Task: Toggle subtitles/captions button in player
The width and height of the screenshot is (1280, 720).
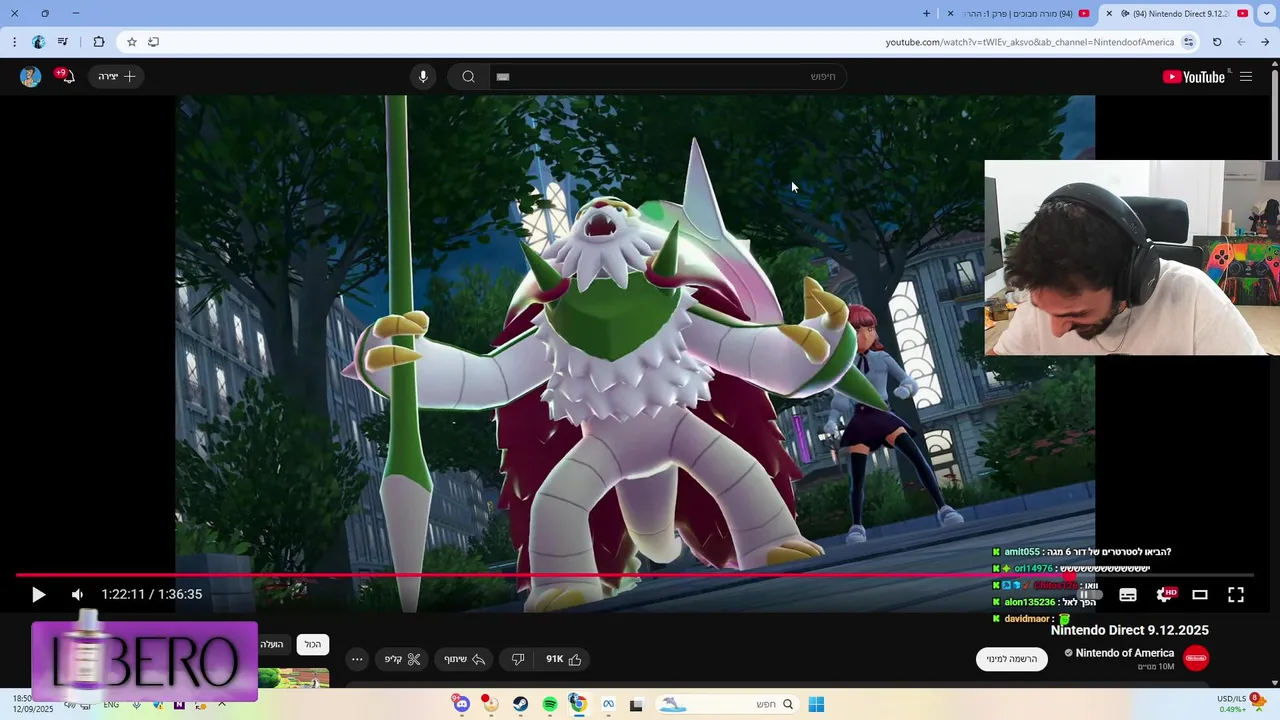Action: tap(1128, 595)
